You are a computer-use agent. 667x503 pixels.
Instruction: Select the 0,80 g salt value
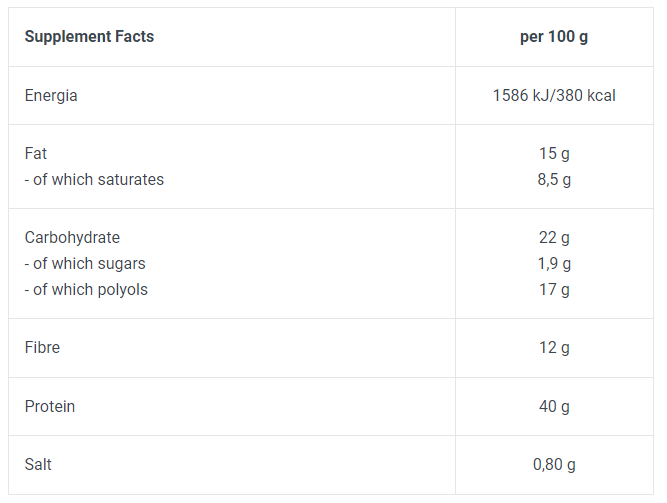point(554,464)
